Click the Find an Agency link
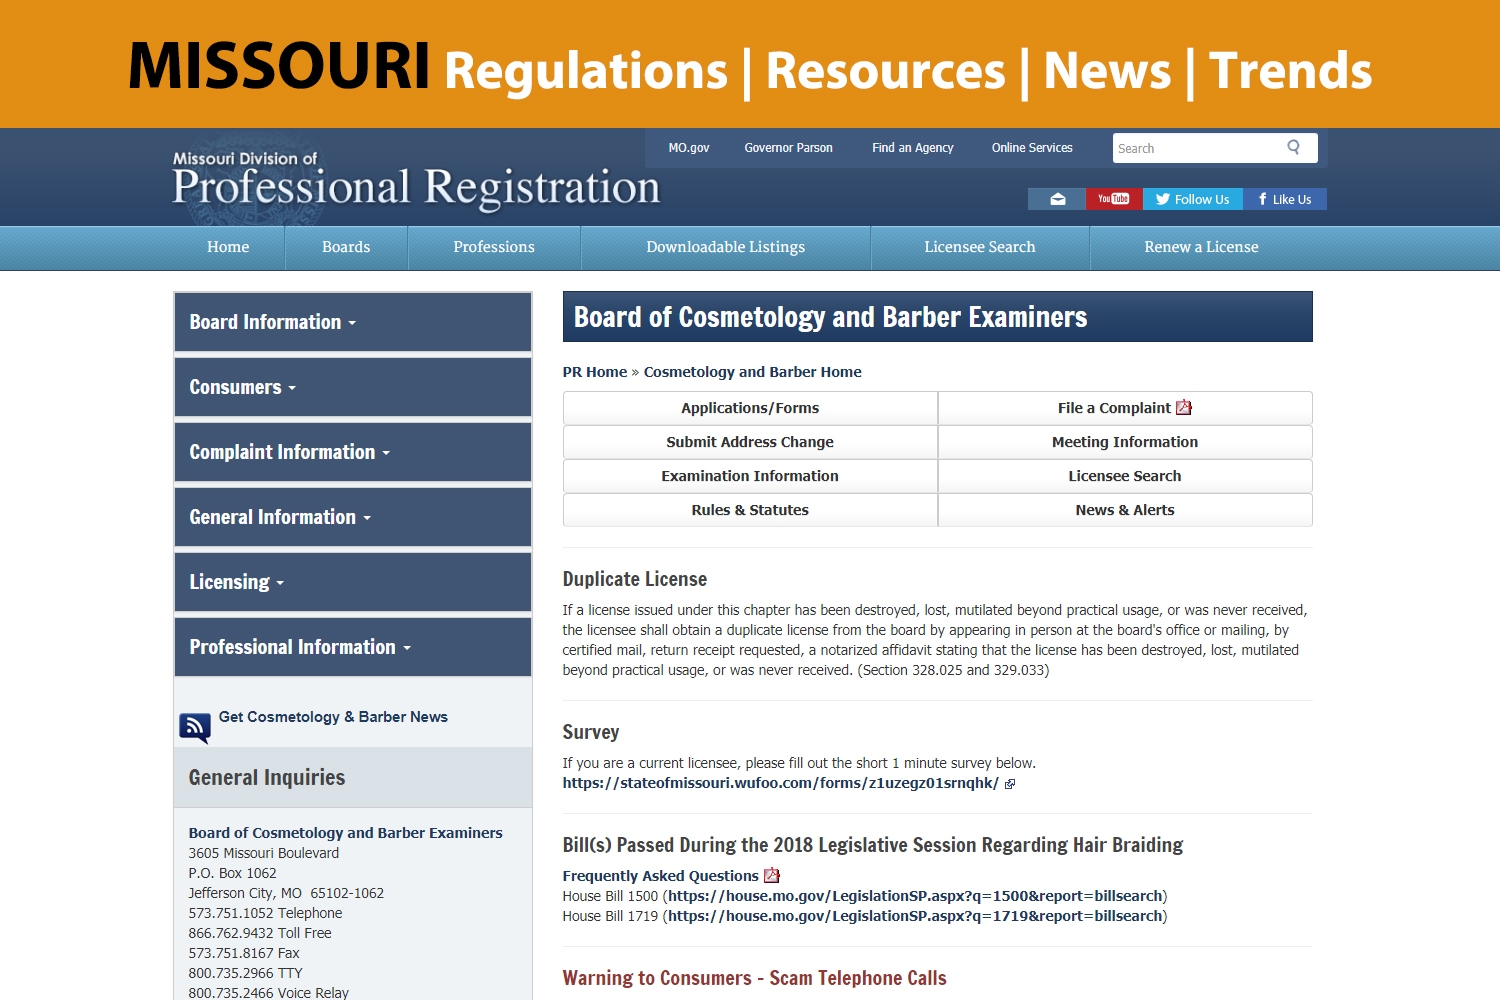This screenshot has height=1000, width=1500. (x=912, y=148)
